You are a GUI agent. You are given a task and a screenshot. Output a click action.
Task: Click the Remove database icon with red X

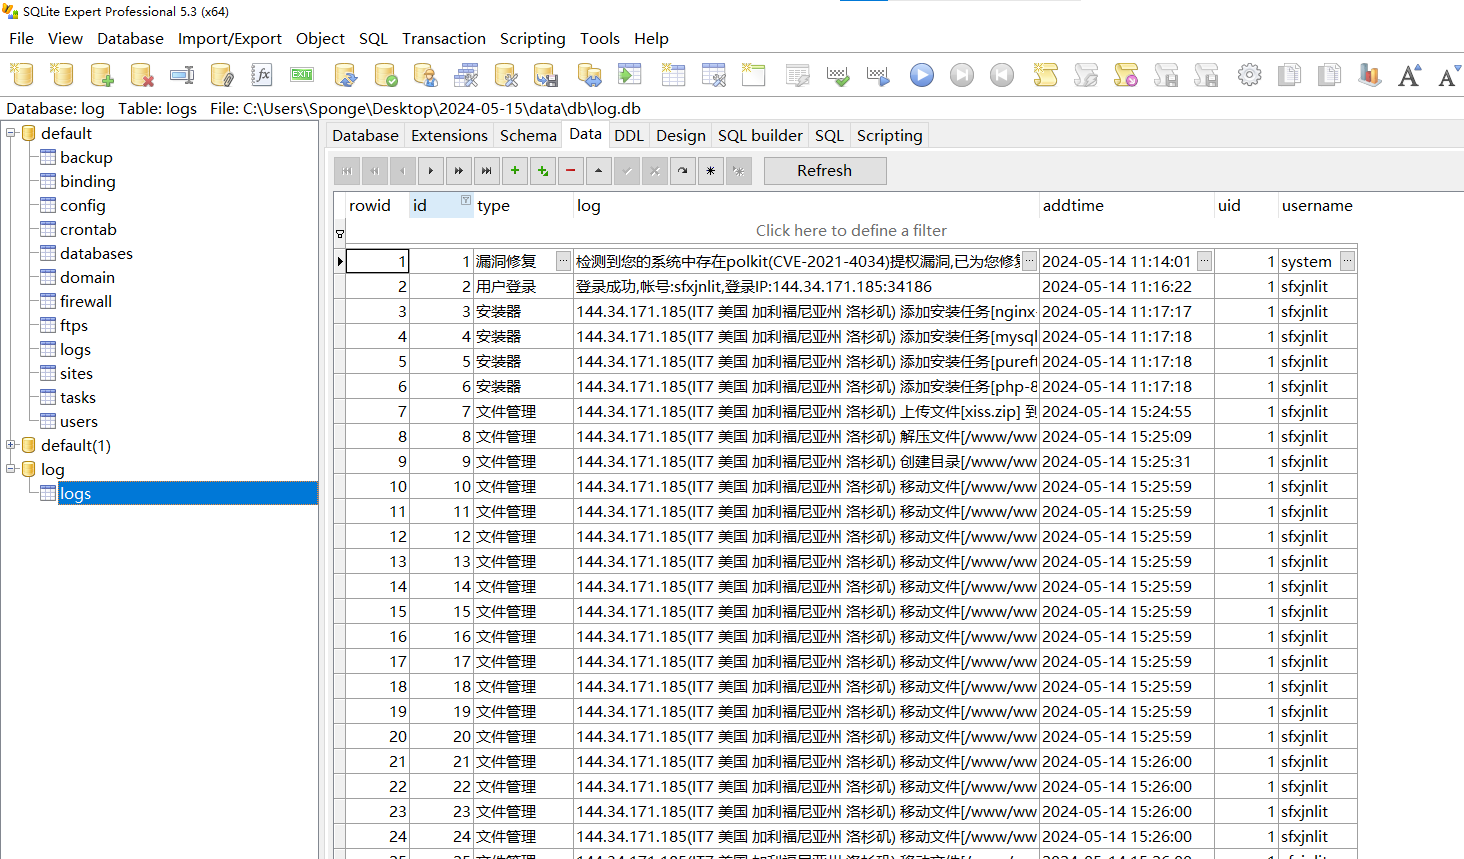142,75
